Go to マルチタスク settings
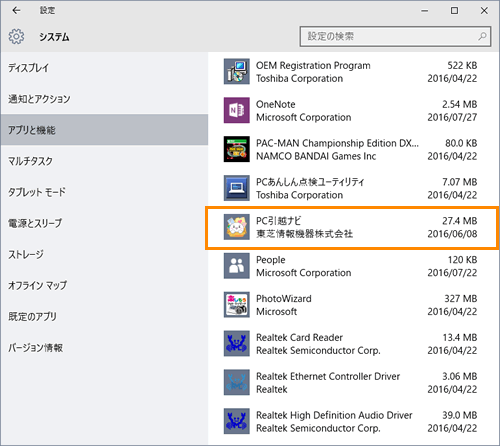 click(x=104, y=161)
